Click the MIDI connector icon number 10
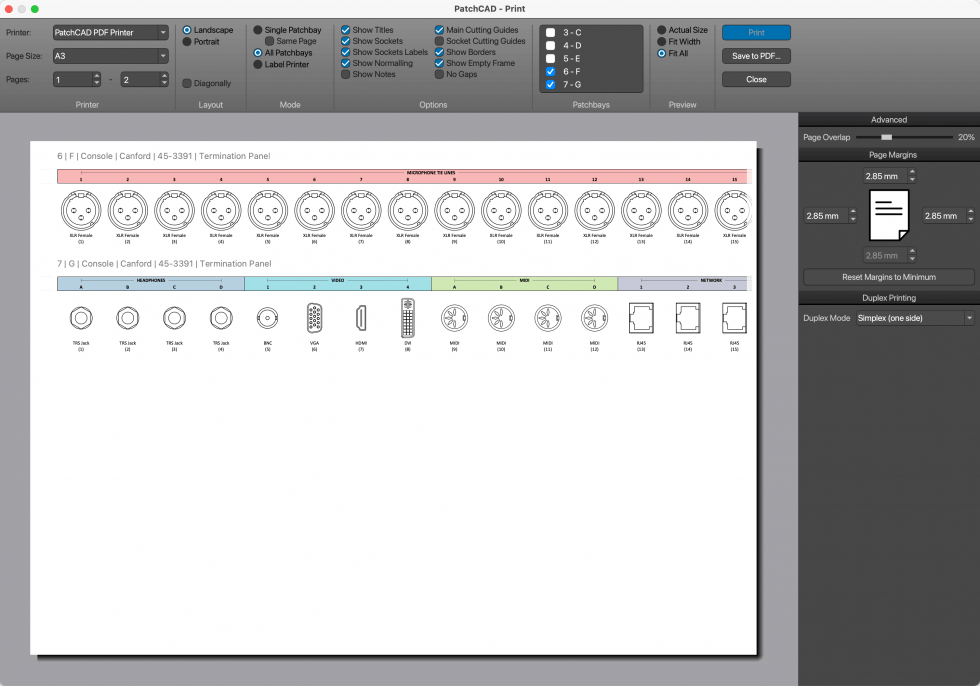 point(501,318)
